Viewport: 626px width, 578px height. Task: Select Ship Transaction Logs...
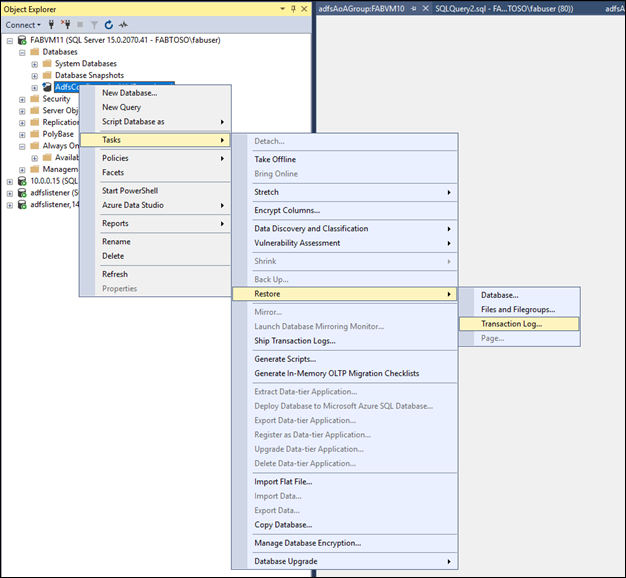(x=345, y=341)
